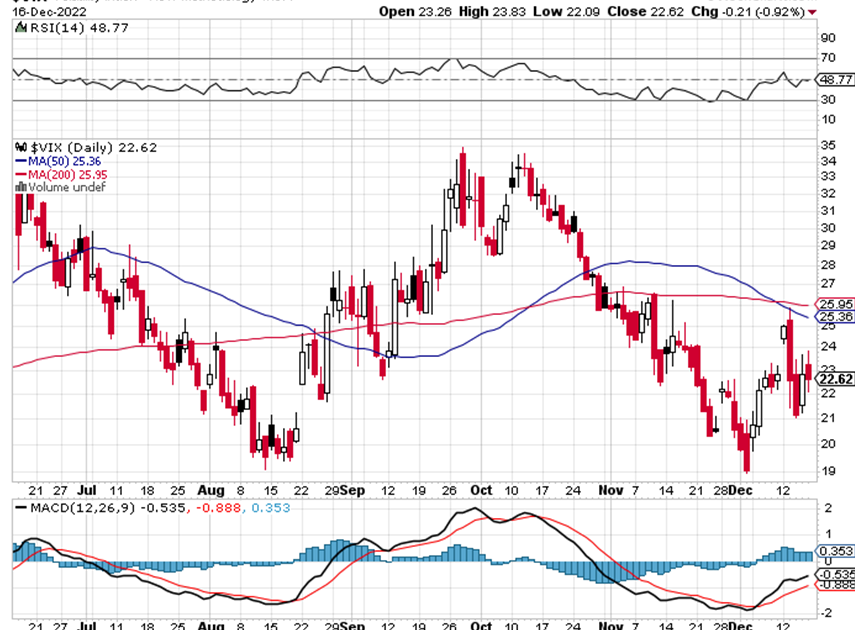Click the Oct label below the price chart
862x630 pixels.
click(481, 491)
